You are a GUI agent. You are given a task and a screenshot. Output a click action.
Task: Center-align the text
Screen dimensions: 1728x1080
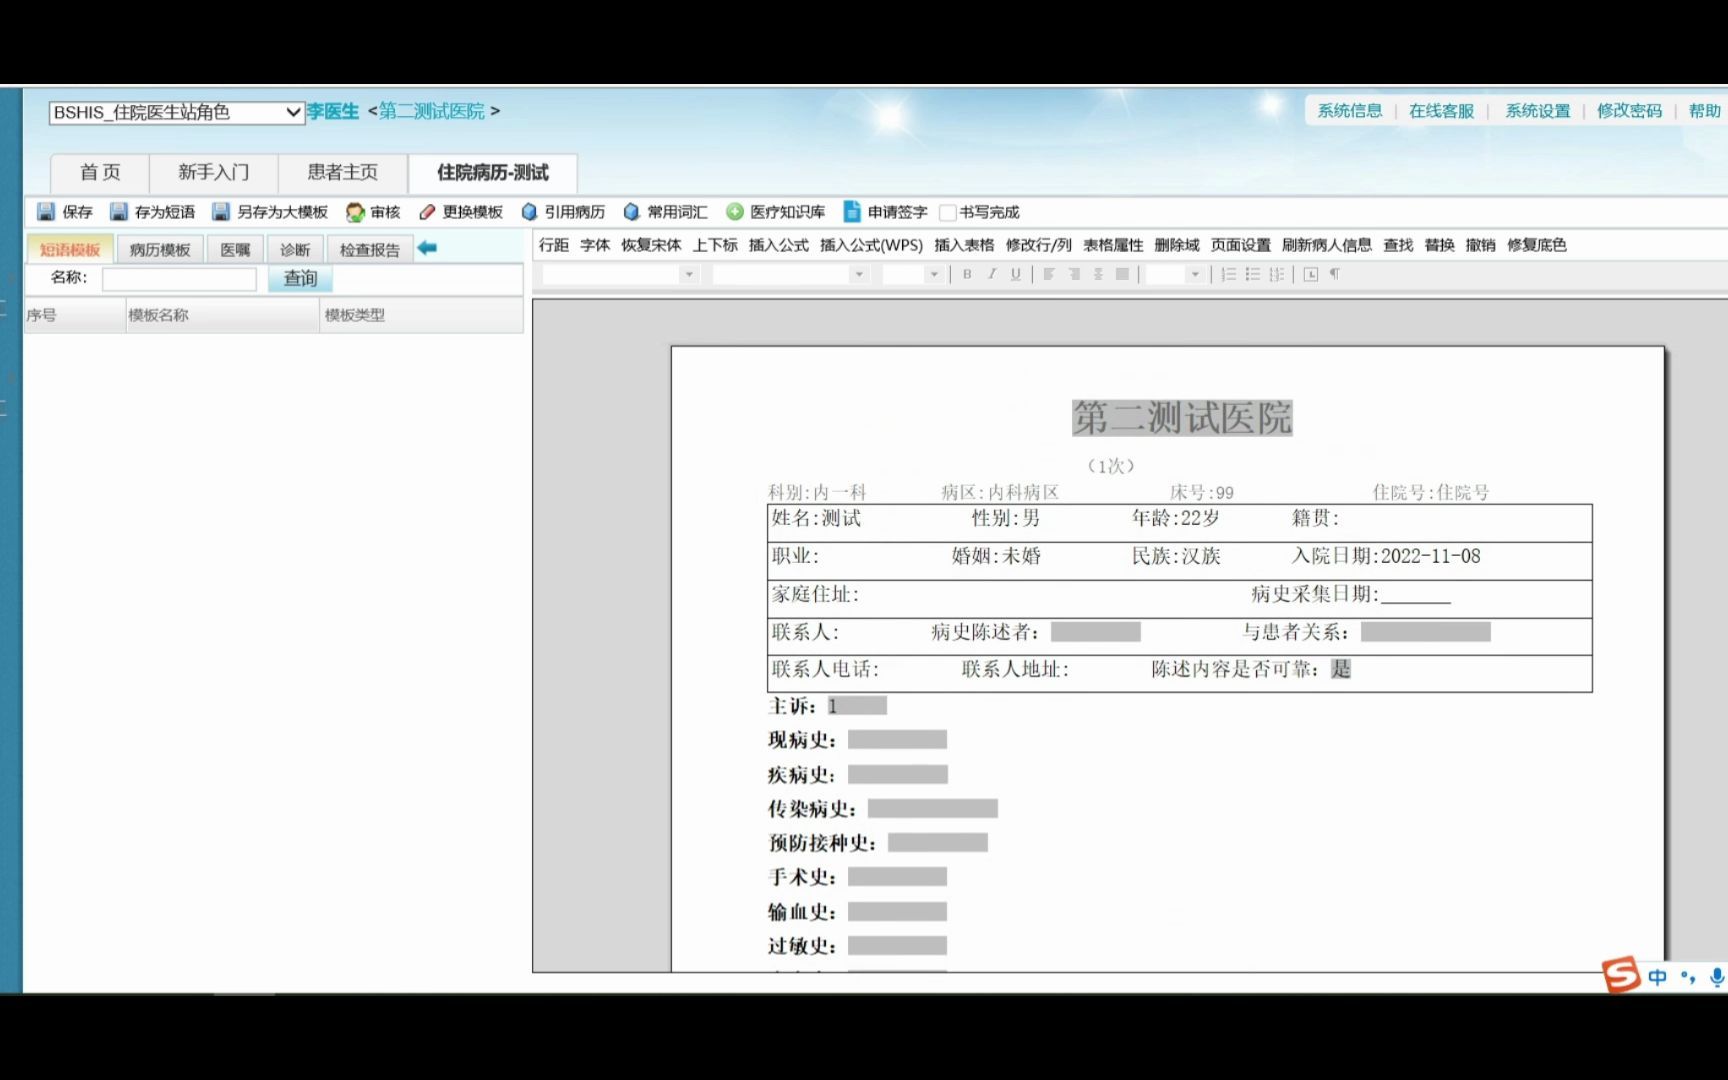coord(1098,274)
